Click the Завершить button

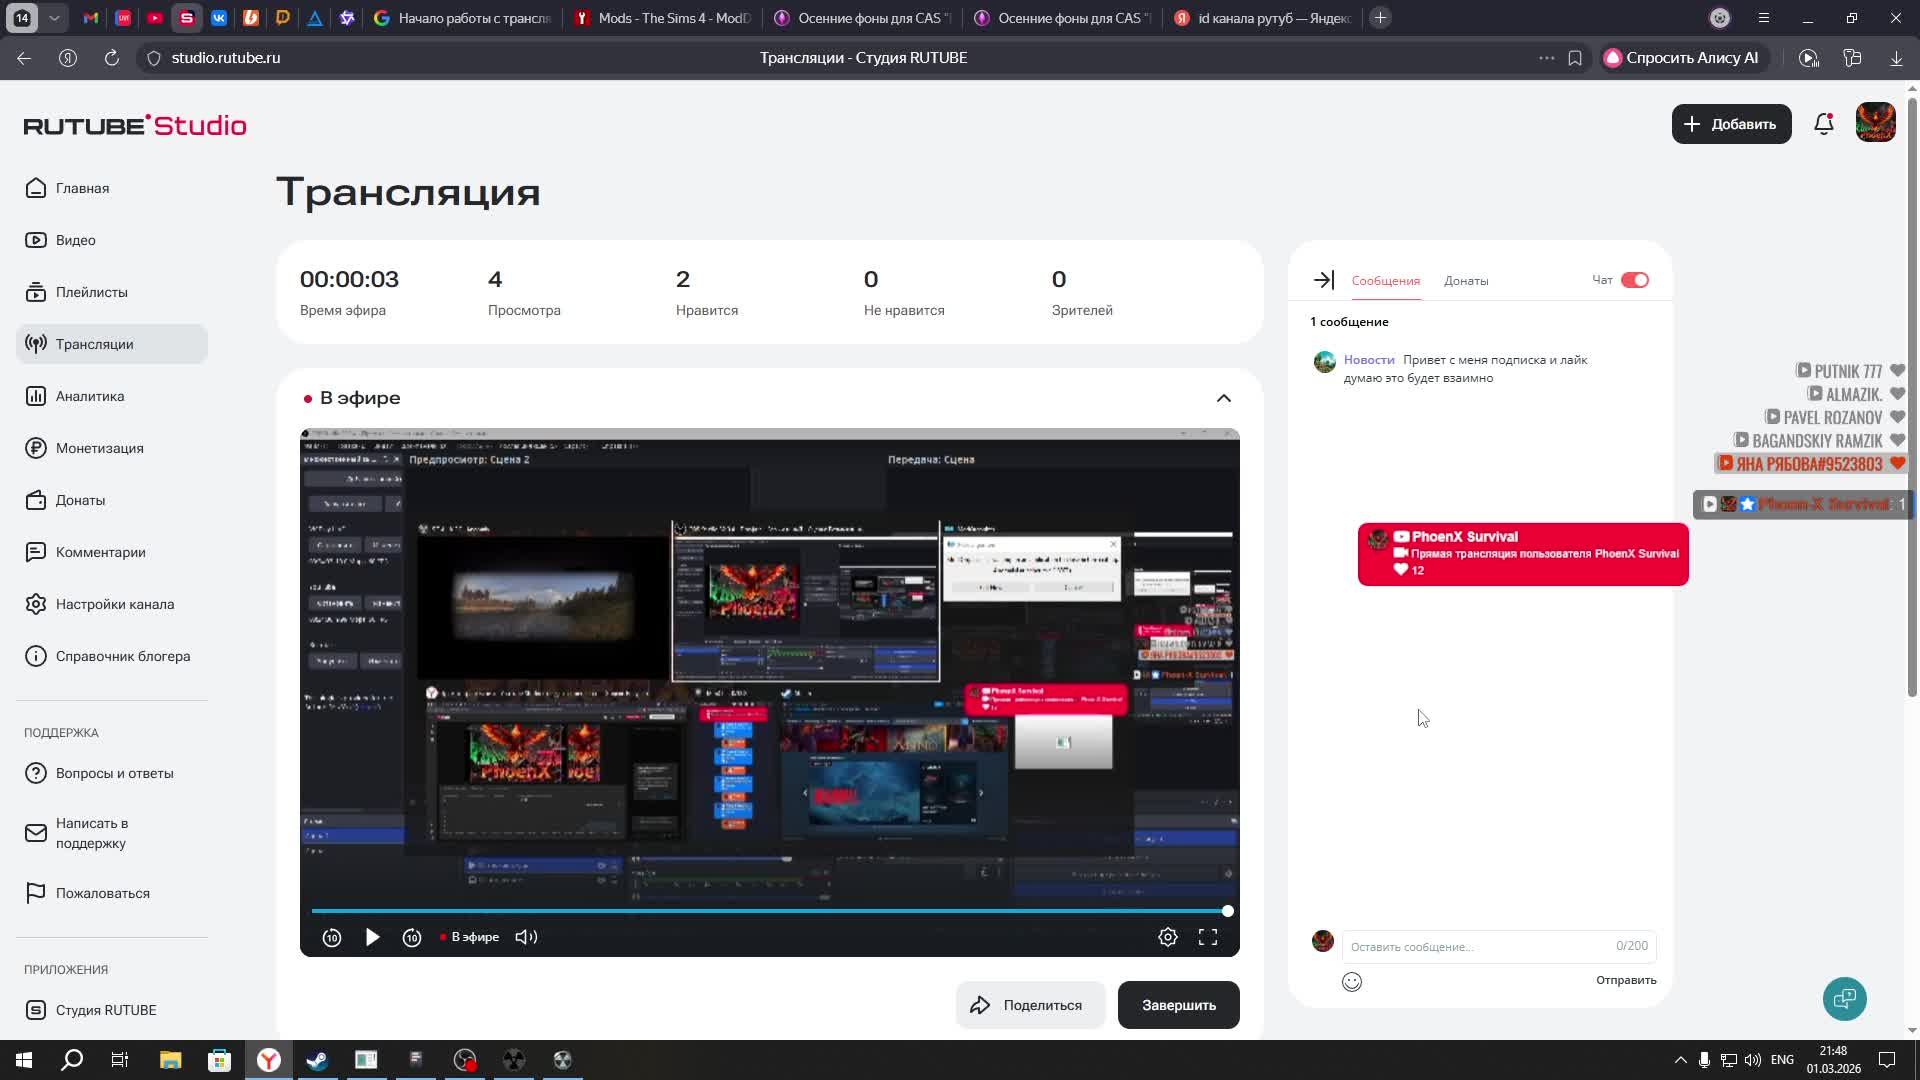point(1178,1005)
